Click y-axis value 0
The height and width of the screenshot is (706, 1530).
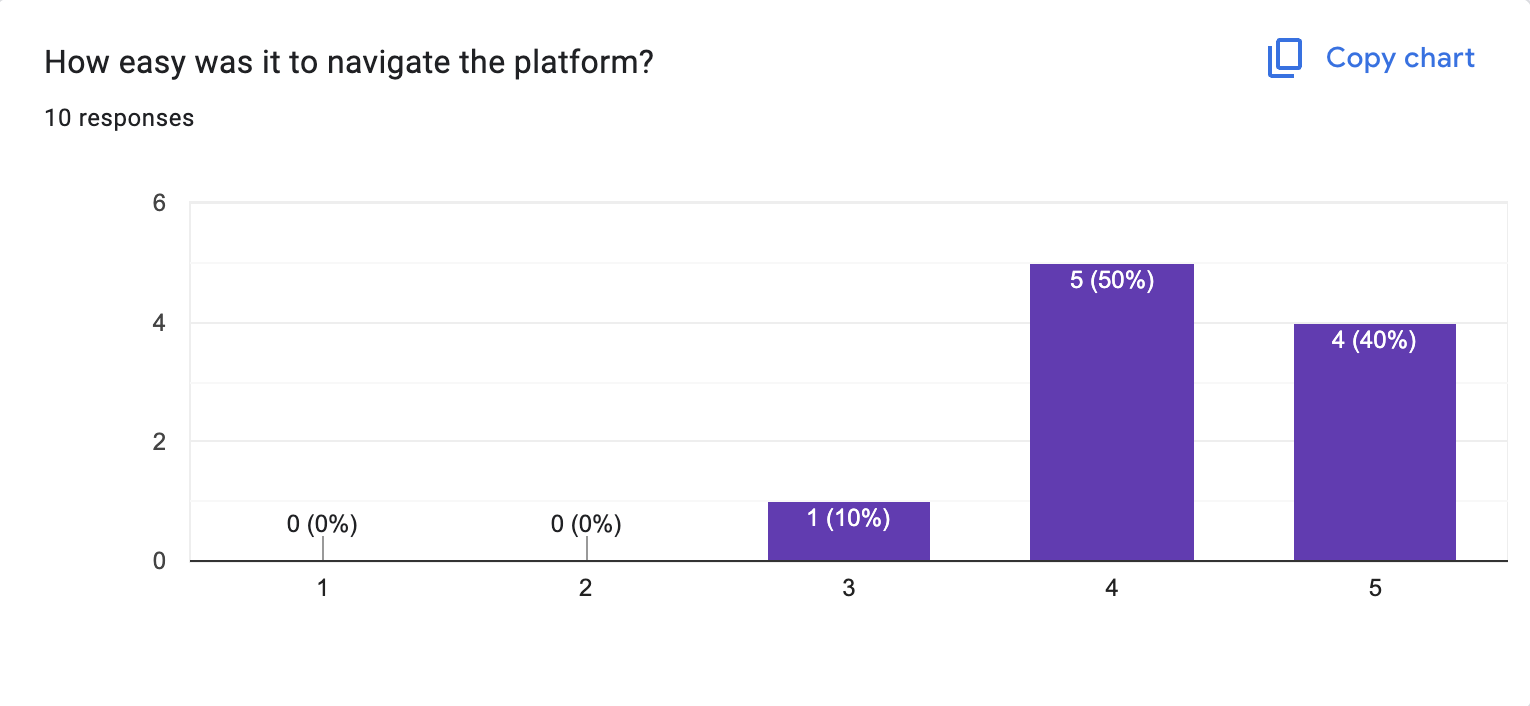[x=158, y=561]
